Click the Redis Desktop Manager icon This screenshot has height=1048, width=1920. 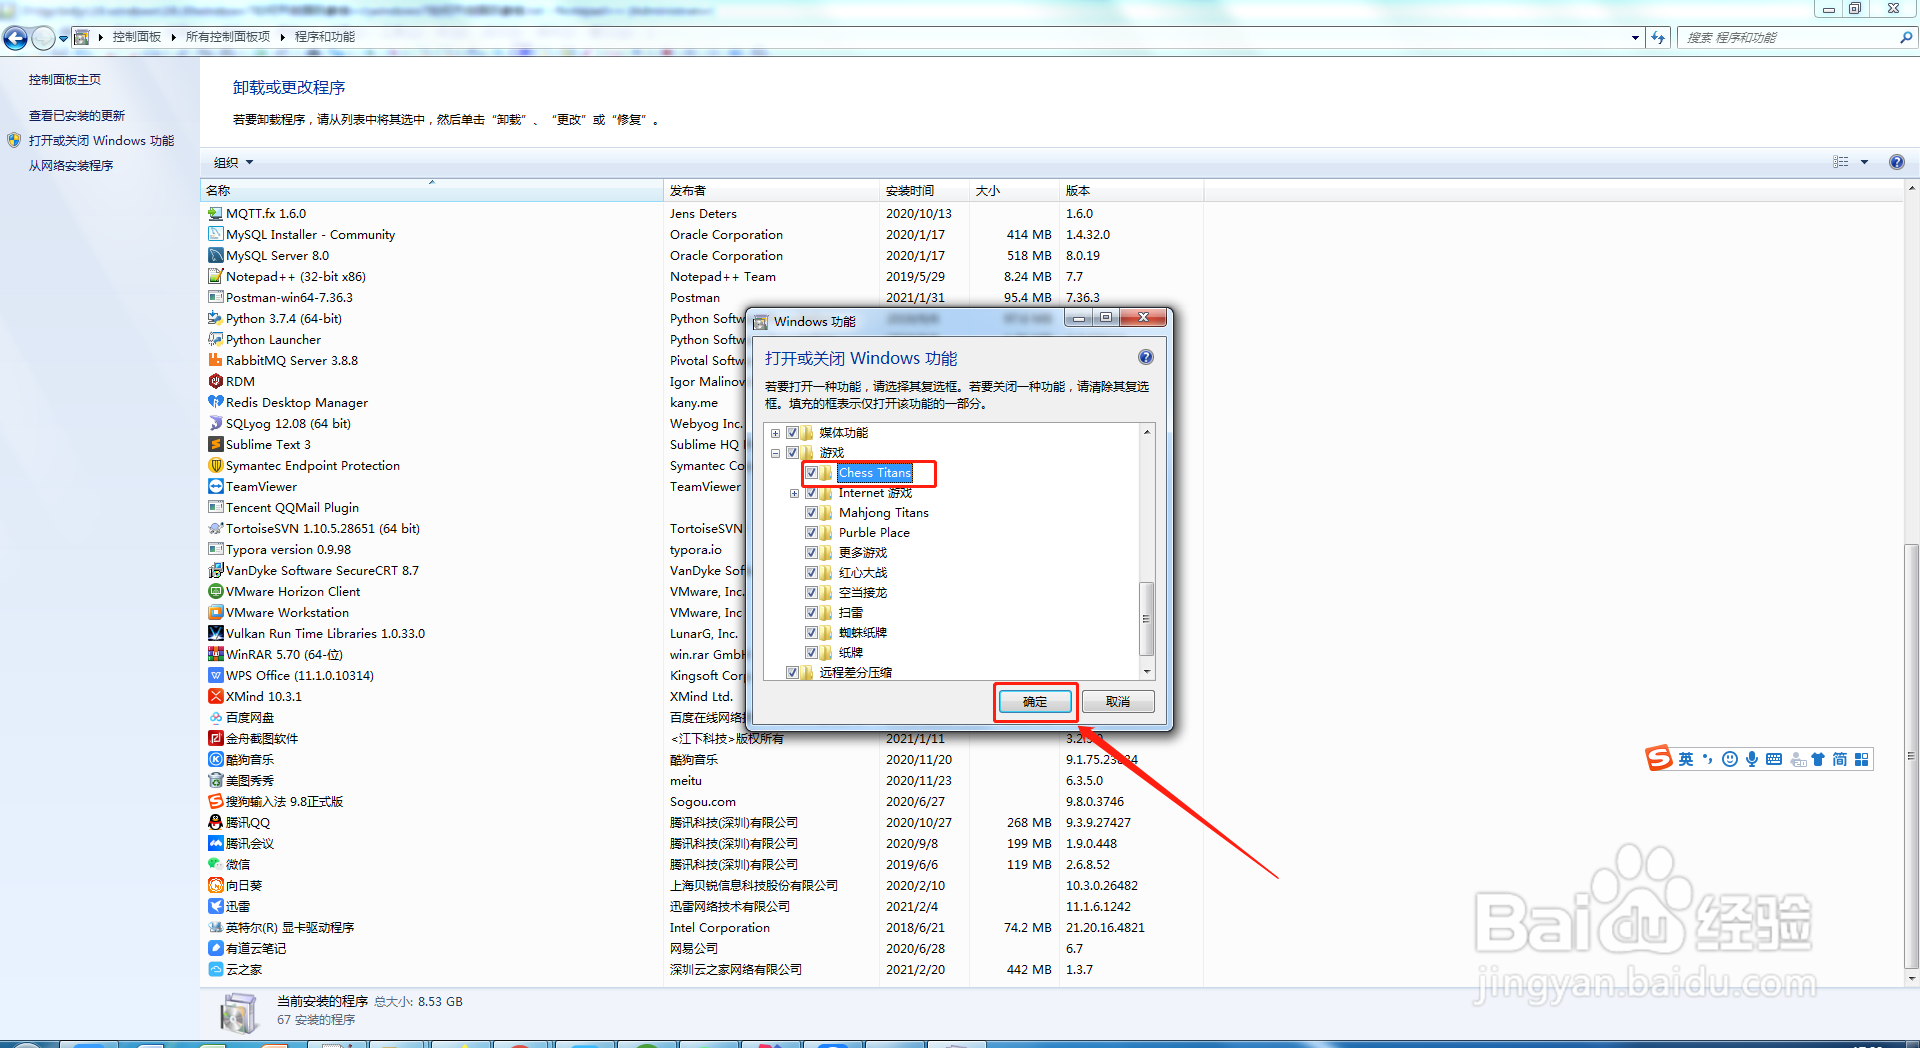point(215,402)
